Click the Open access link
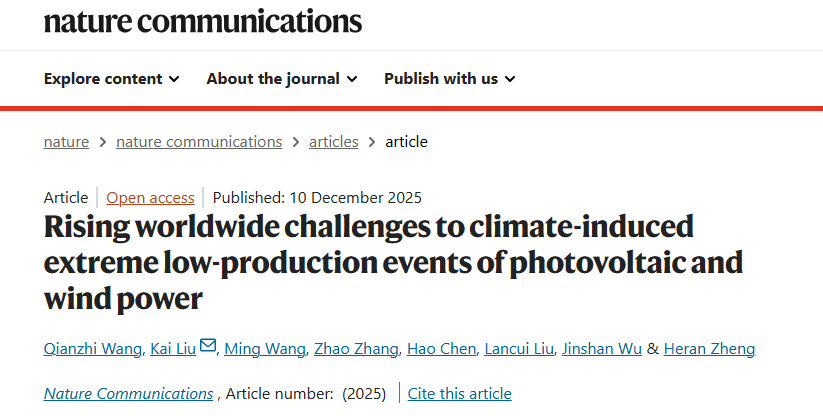Screen dimensions: 823x416 pos(150,197)
